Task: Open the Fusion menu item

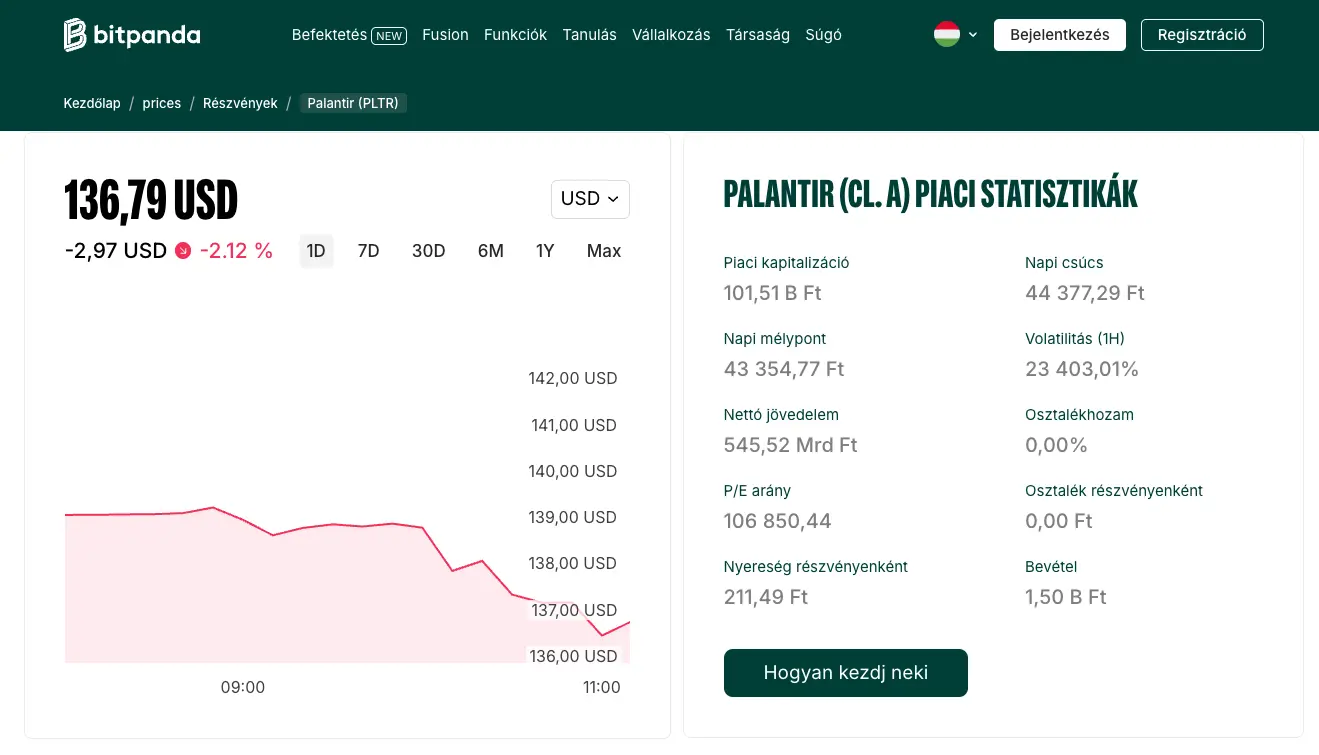Action: point(445,35)
